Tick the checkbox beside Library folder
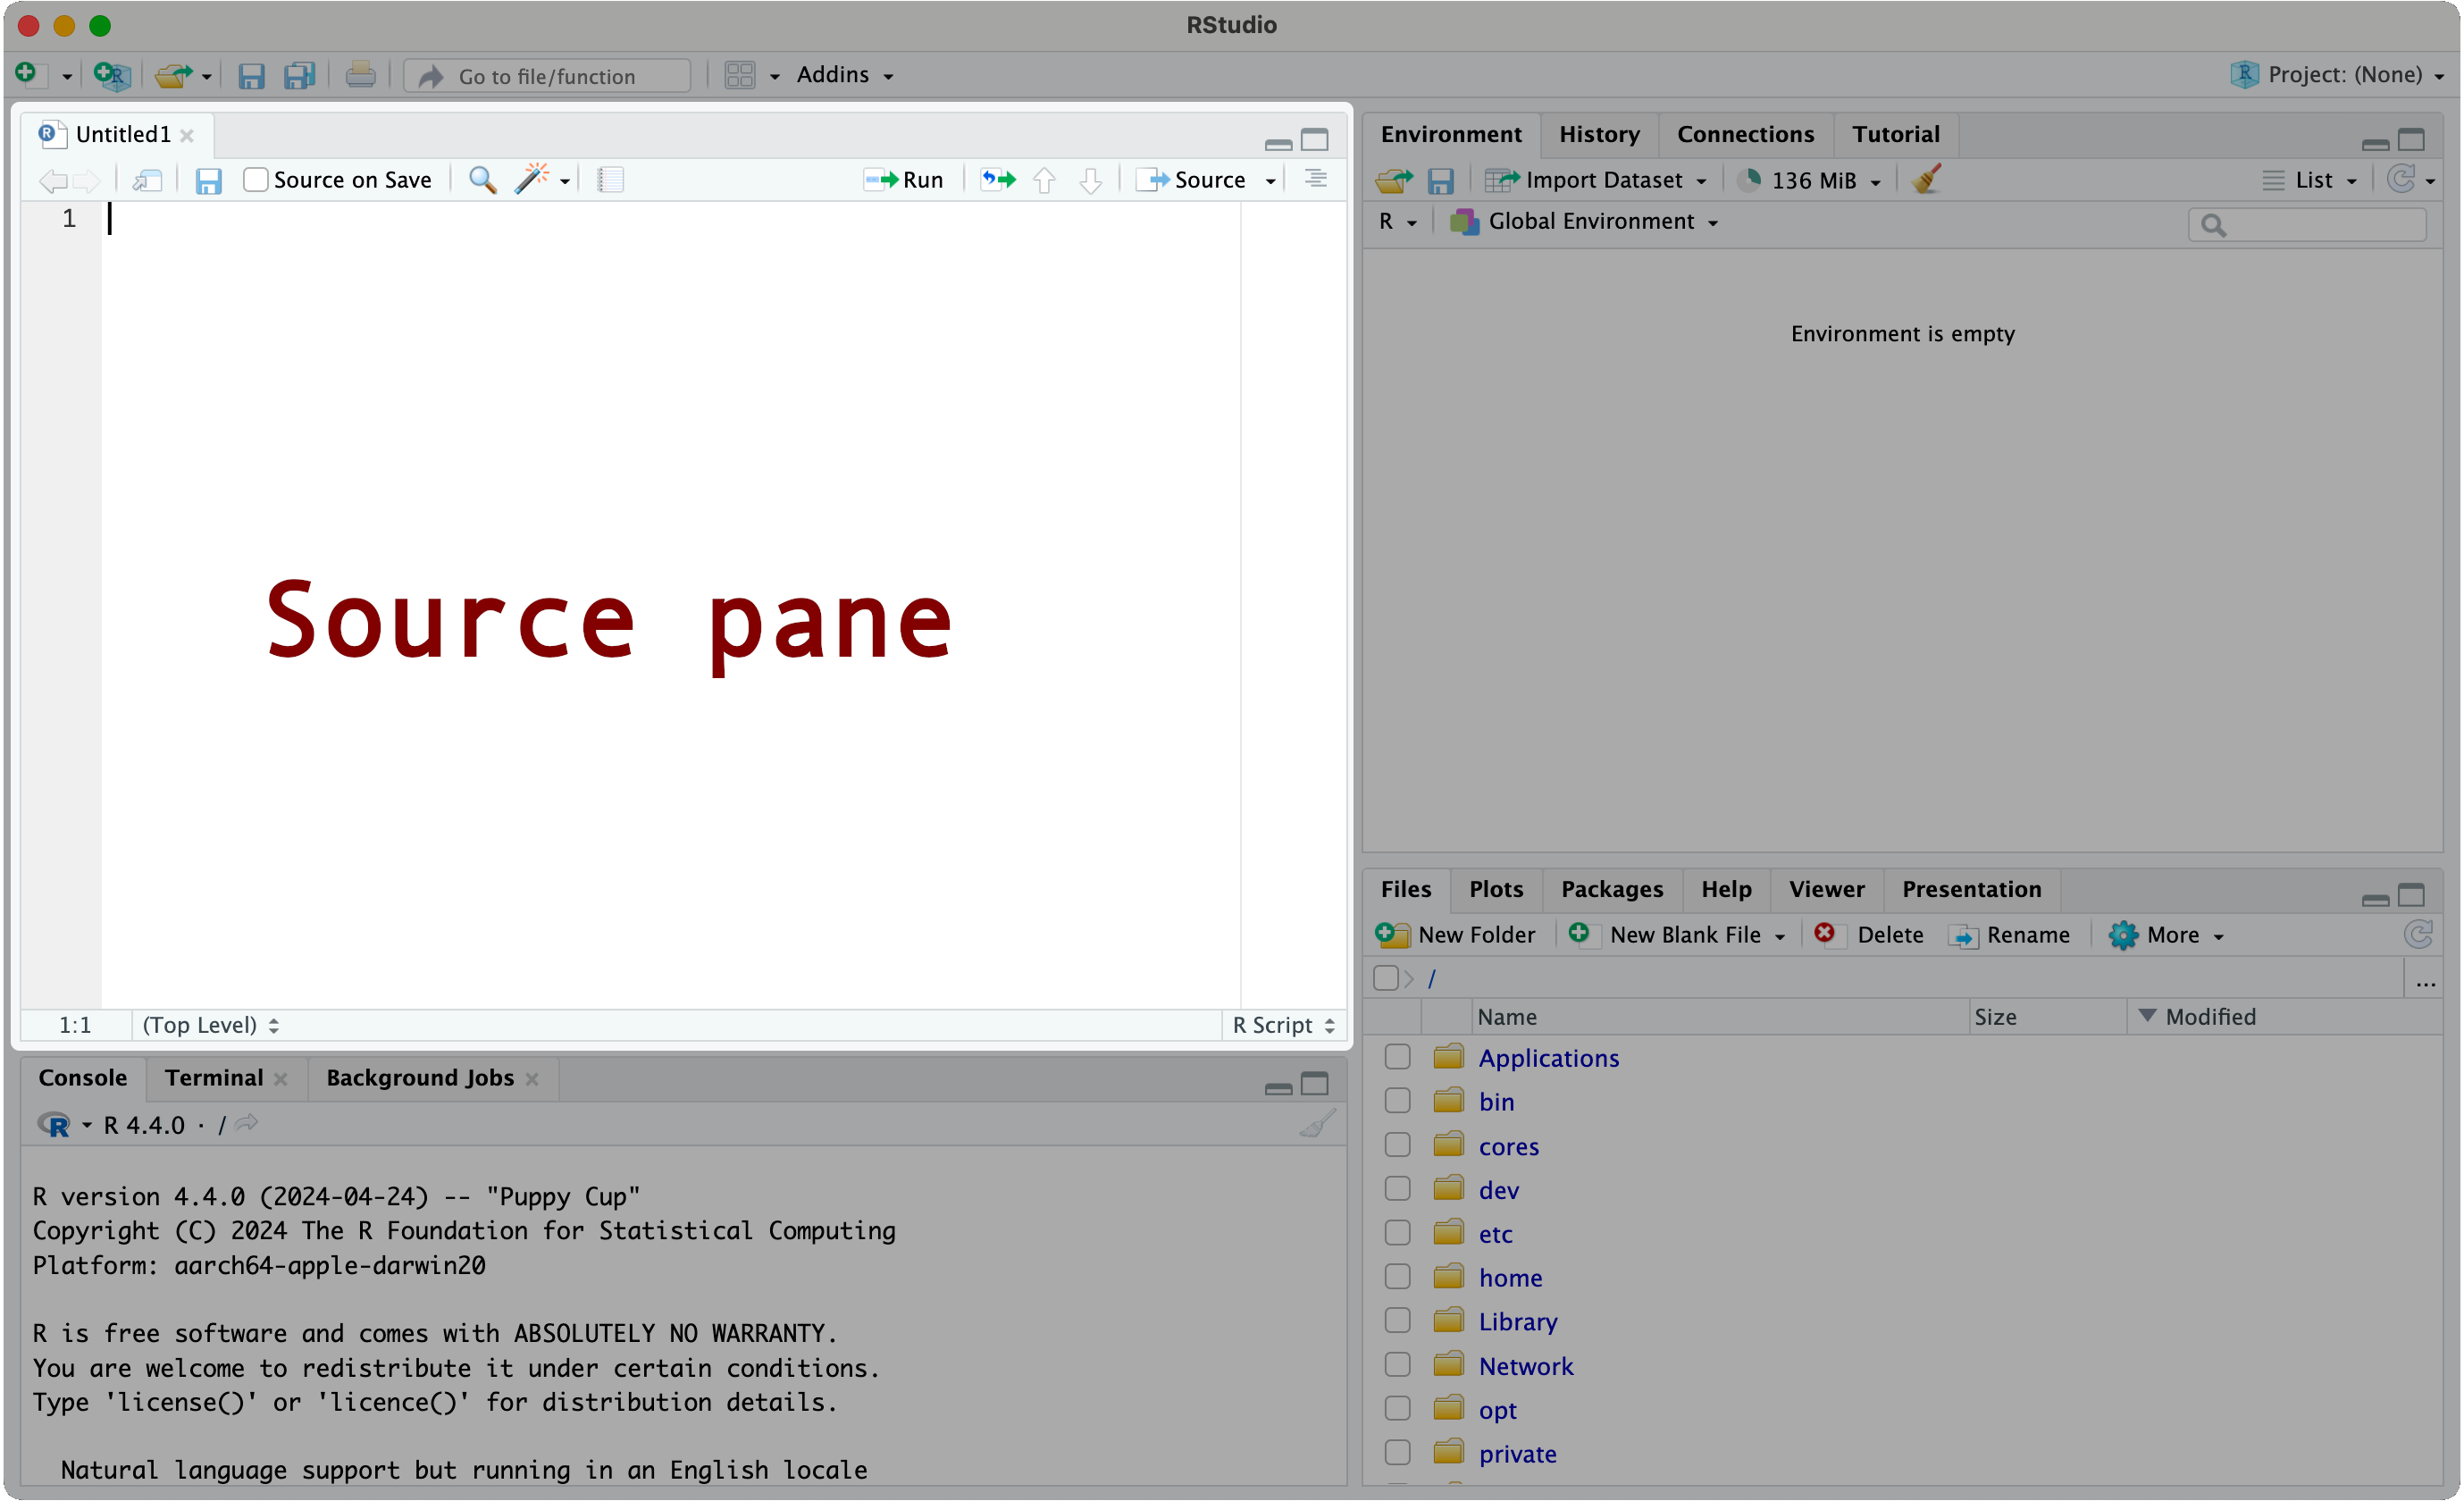Screen dimensions: 2464x1501 [1397, 1321]
